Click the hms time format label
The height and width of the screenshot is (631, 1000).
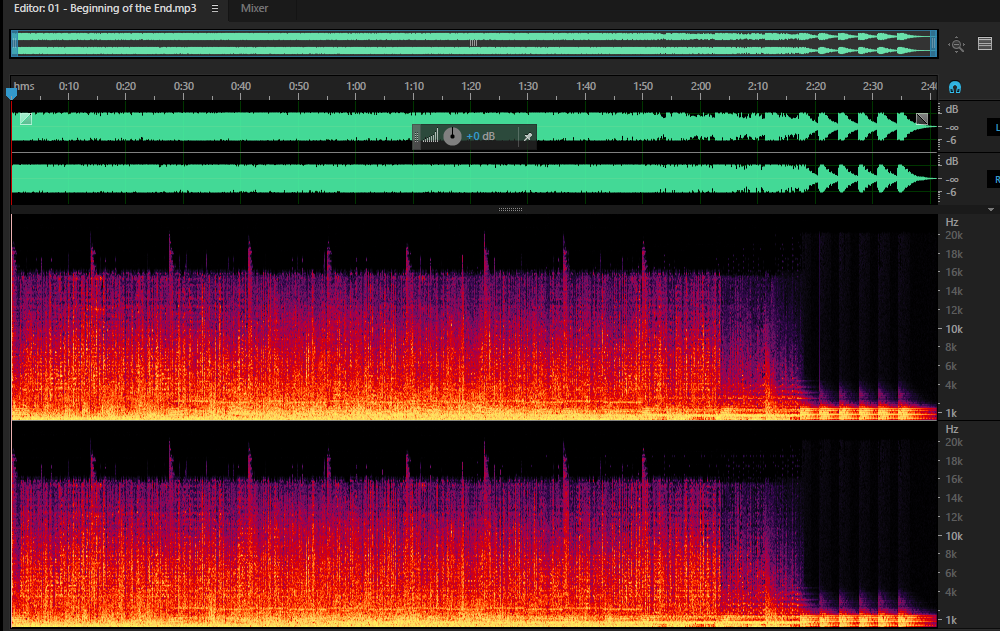tap(24, 86)
